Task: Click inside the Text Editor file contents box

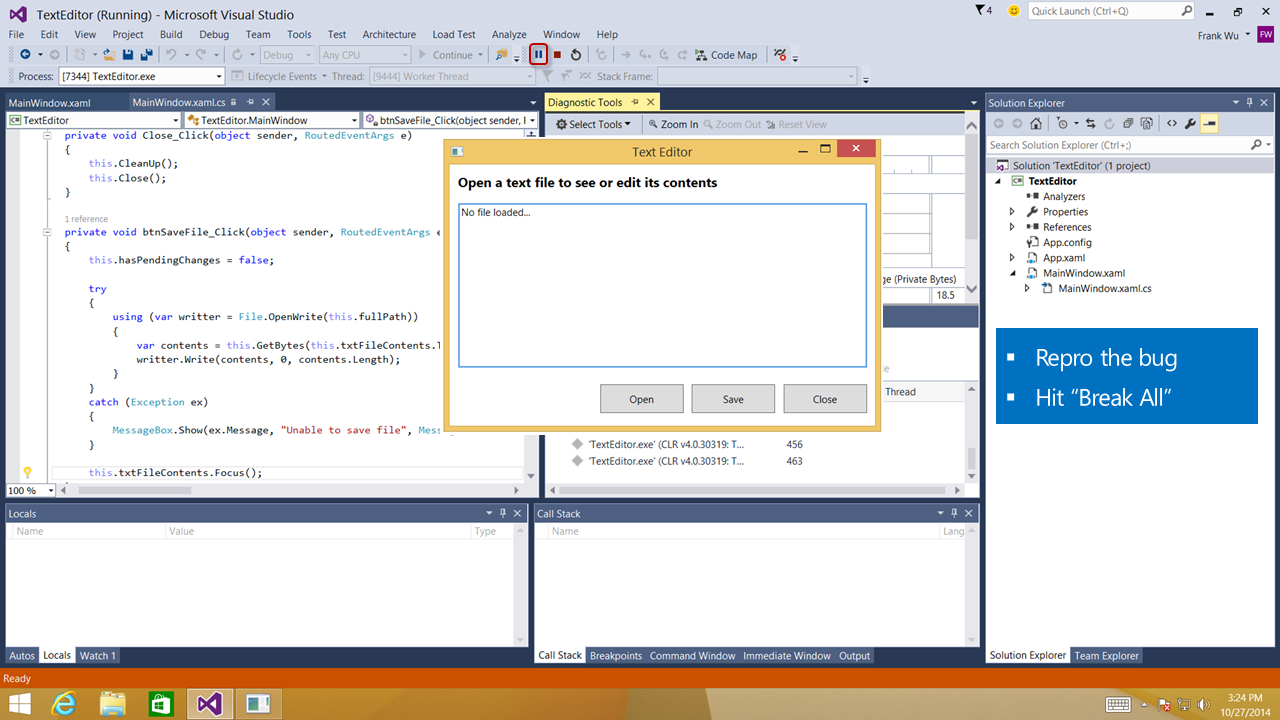Action: [662, 286]
